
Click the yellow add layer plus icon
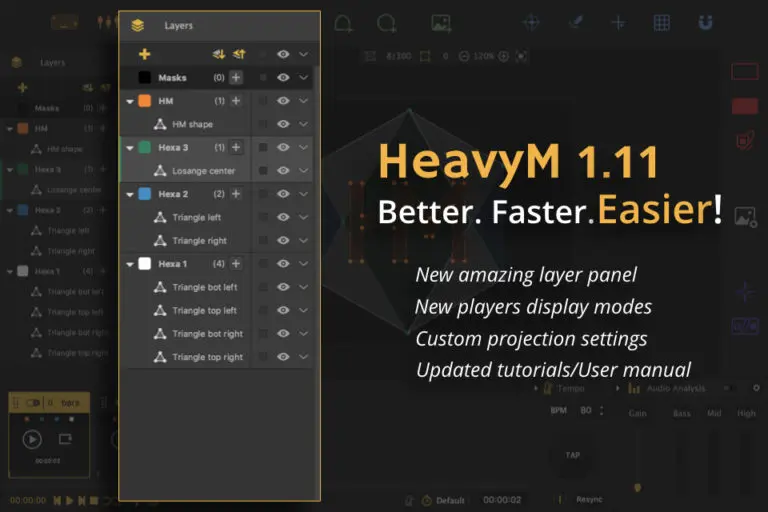(x=144, y=54)
